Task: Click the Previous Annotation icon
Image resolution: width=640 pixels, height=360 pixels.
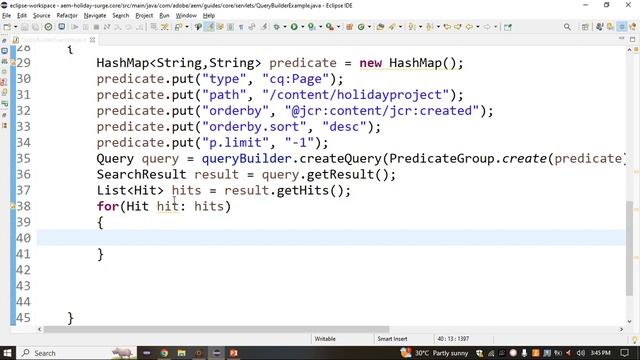Action: (x=429, y=27)
